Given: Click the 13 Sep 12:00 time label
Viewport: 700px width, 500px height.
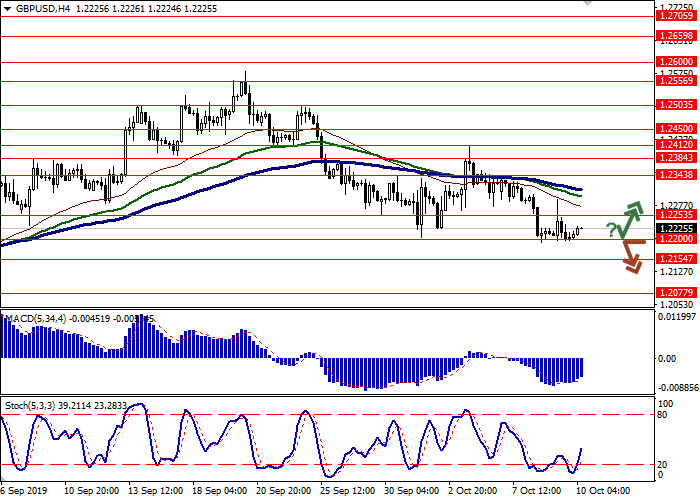Looking at the screenshot, I should (156, 491).
